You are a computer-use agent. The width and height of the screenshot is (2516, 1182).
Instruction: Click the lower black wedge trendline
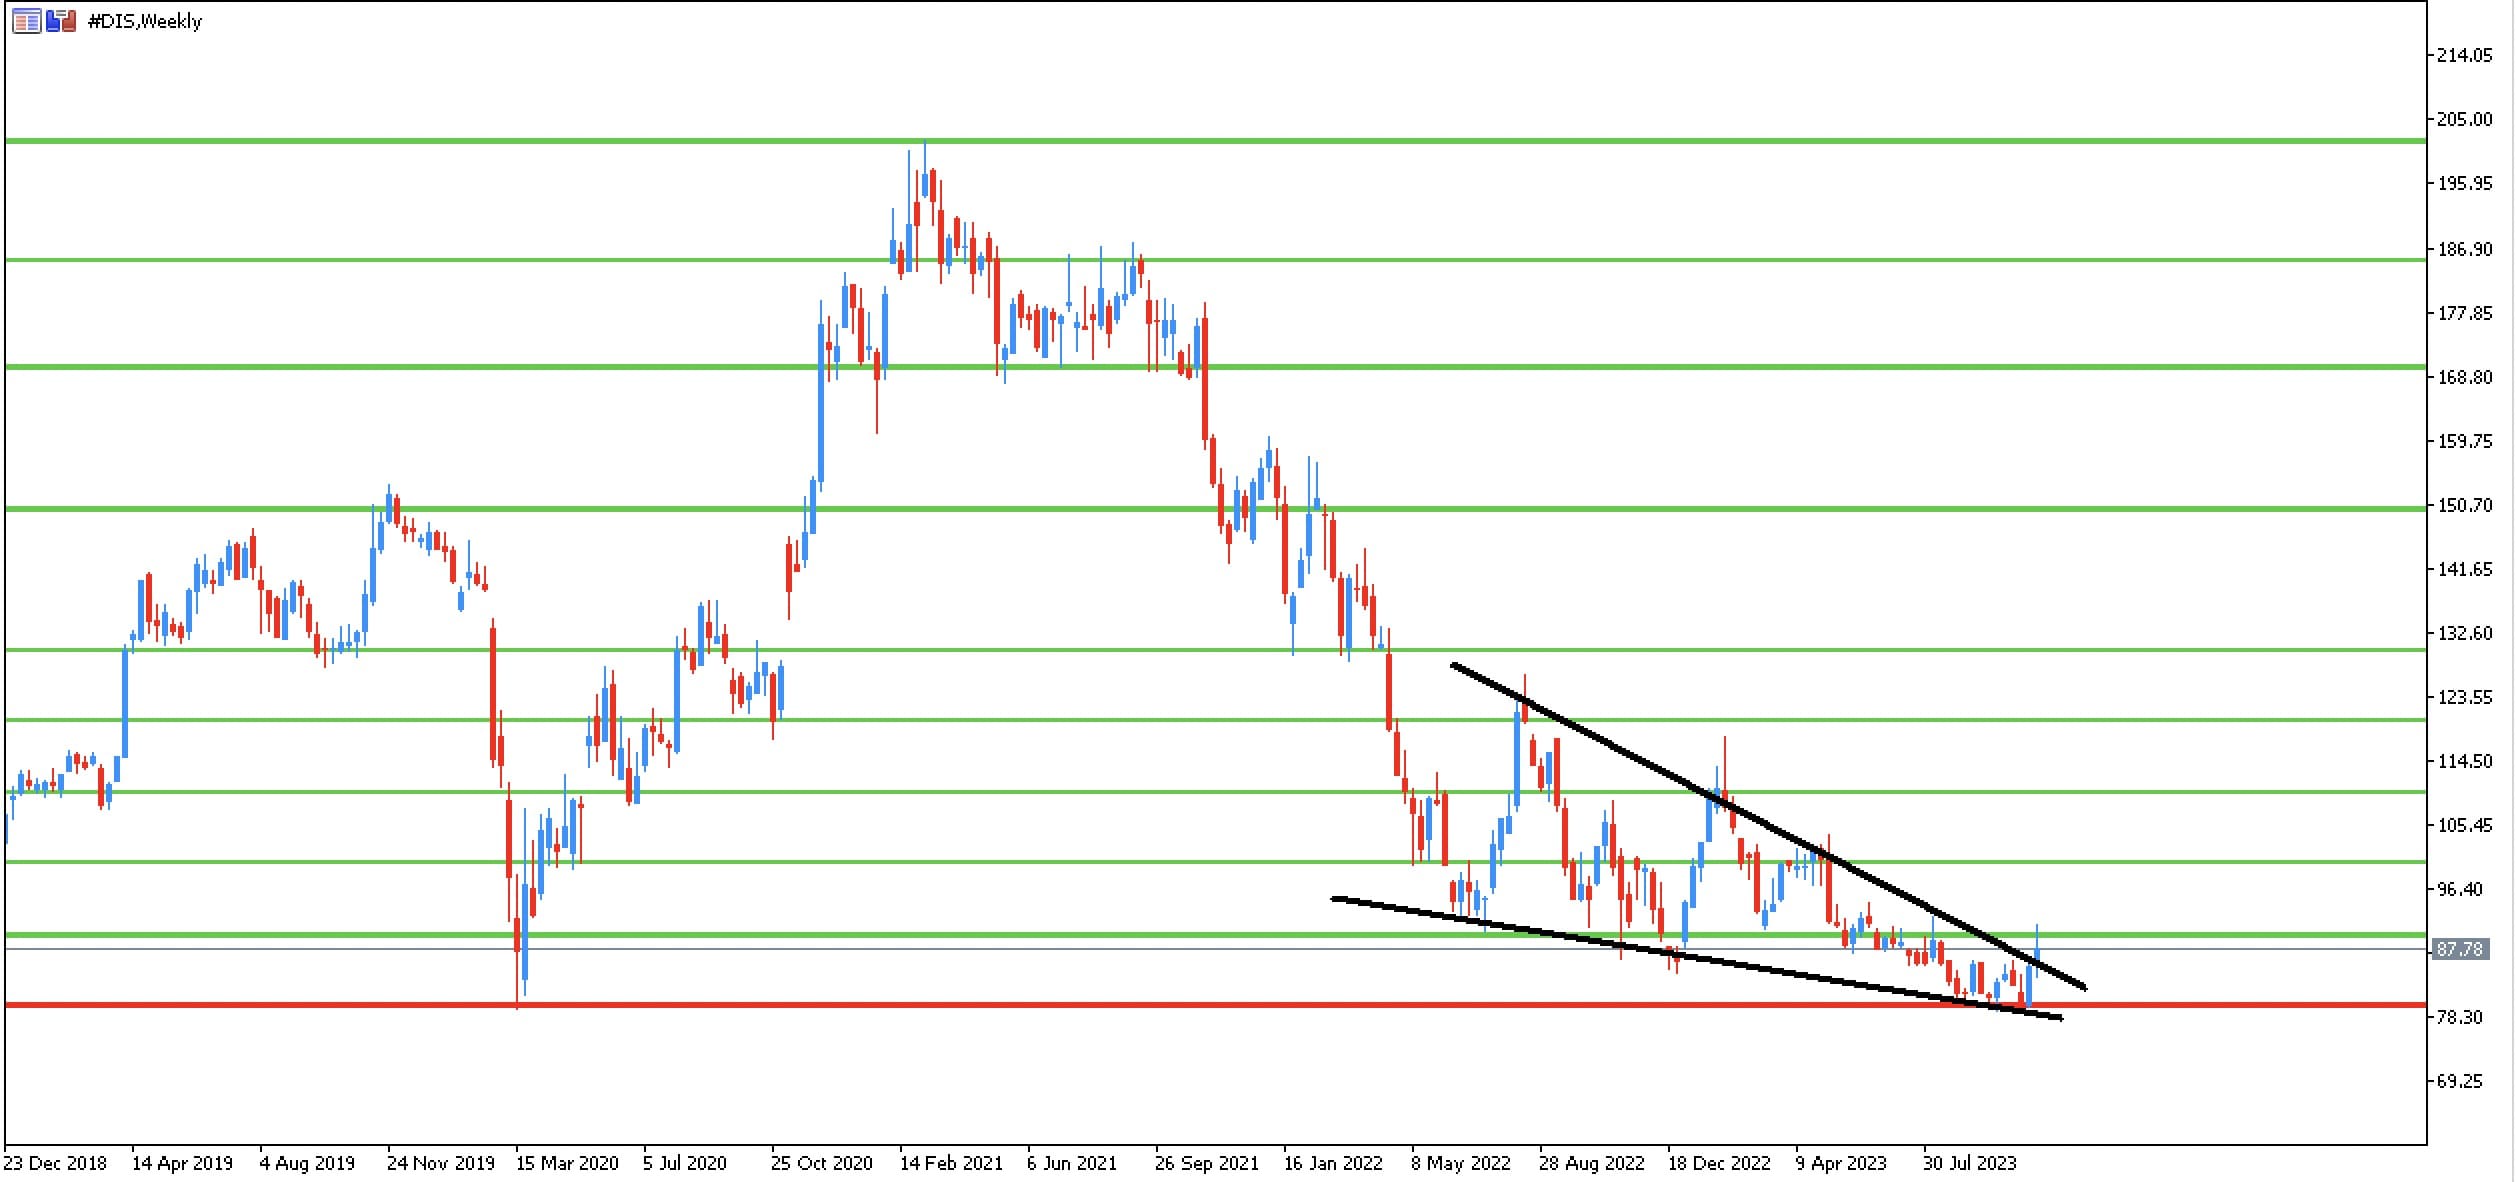(1697, 958)
